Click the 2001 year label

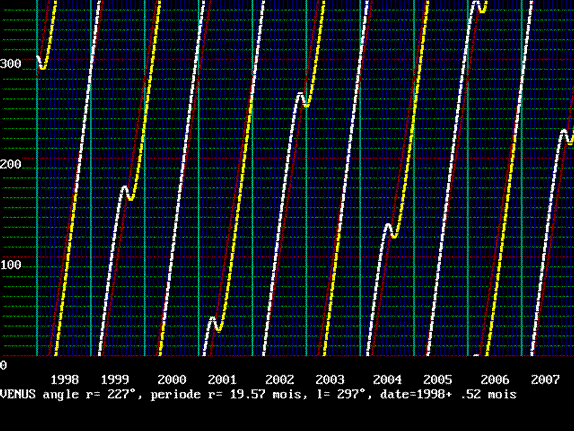click(222, 380)
